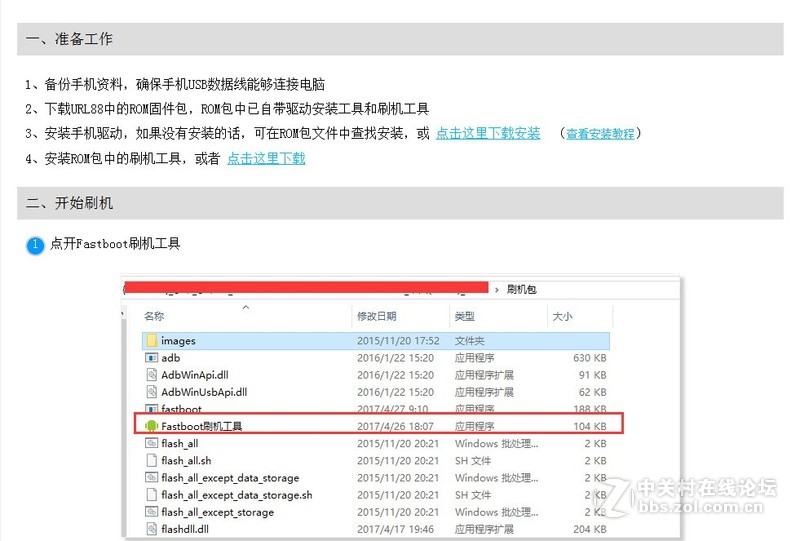Screen dimensions: 800x541
Task: Click the flash_all_except_data_storage batch icon
Action: point(152,478)
